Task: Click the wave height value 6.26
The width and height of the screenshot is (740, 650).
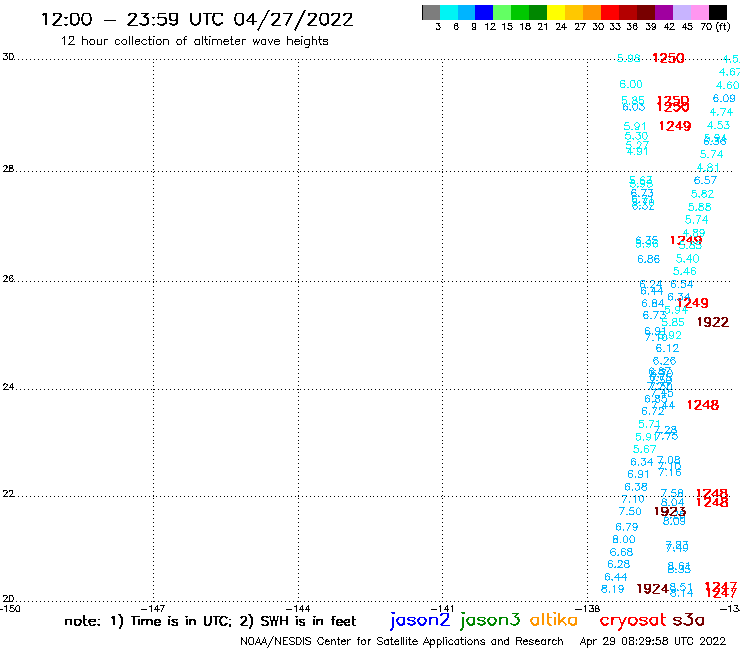Action: pos(664,361)
